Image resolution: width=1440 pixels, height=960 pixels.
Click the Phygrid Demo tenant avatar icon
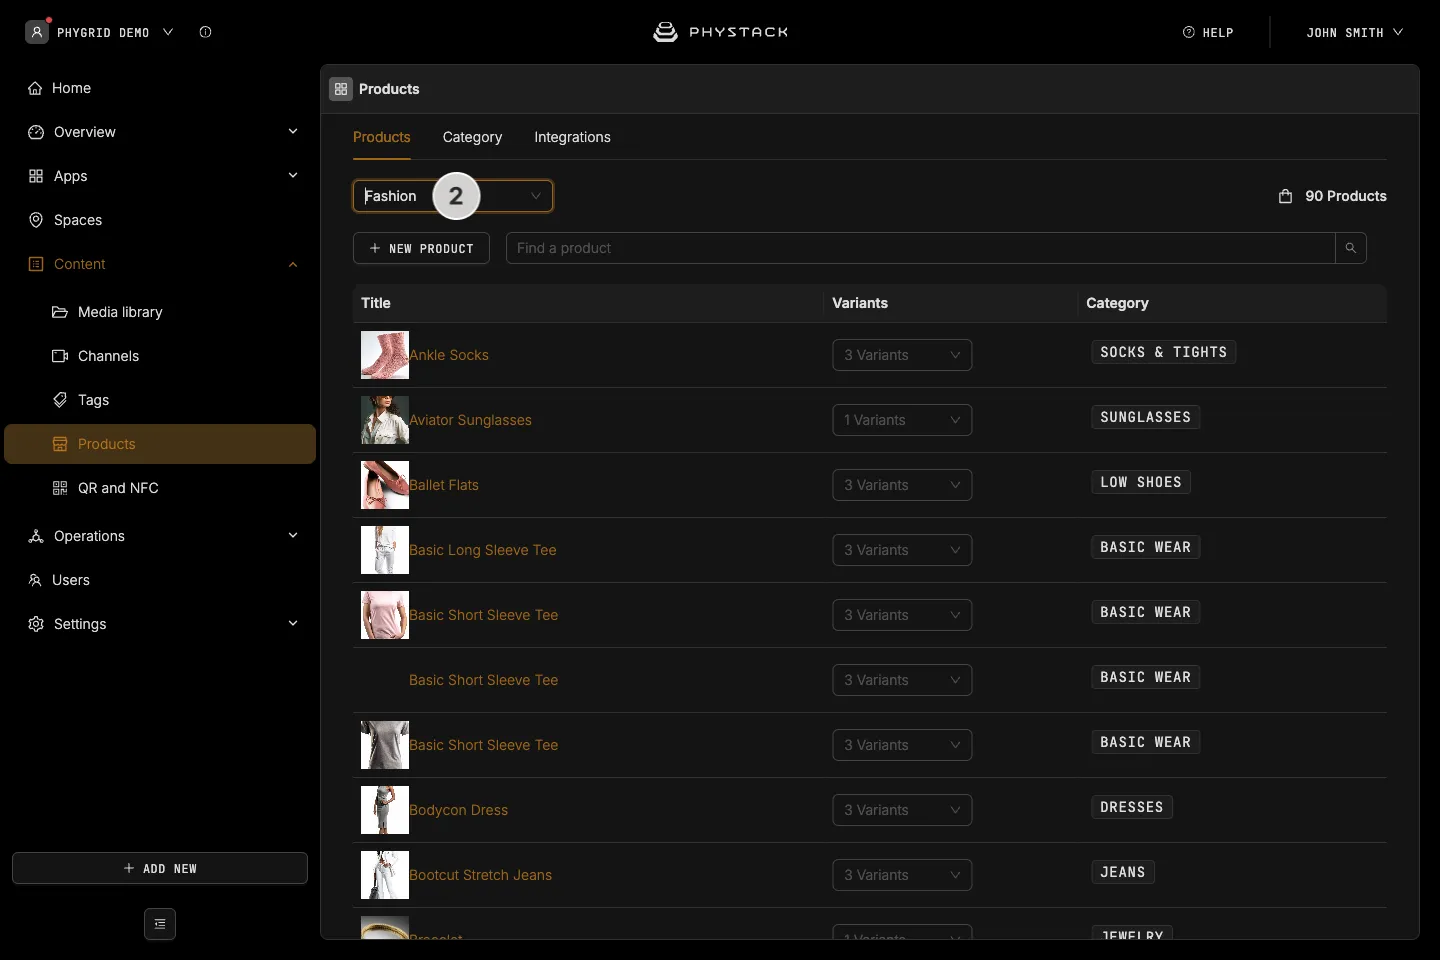click(x=37, y=32)
